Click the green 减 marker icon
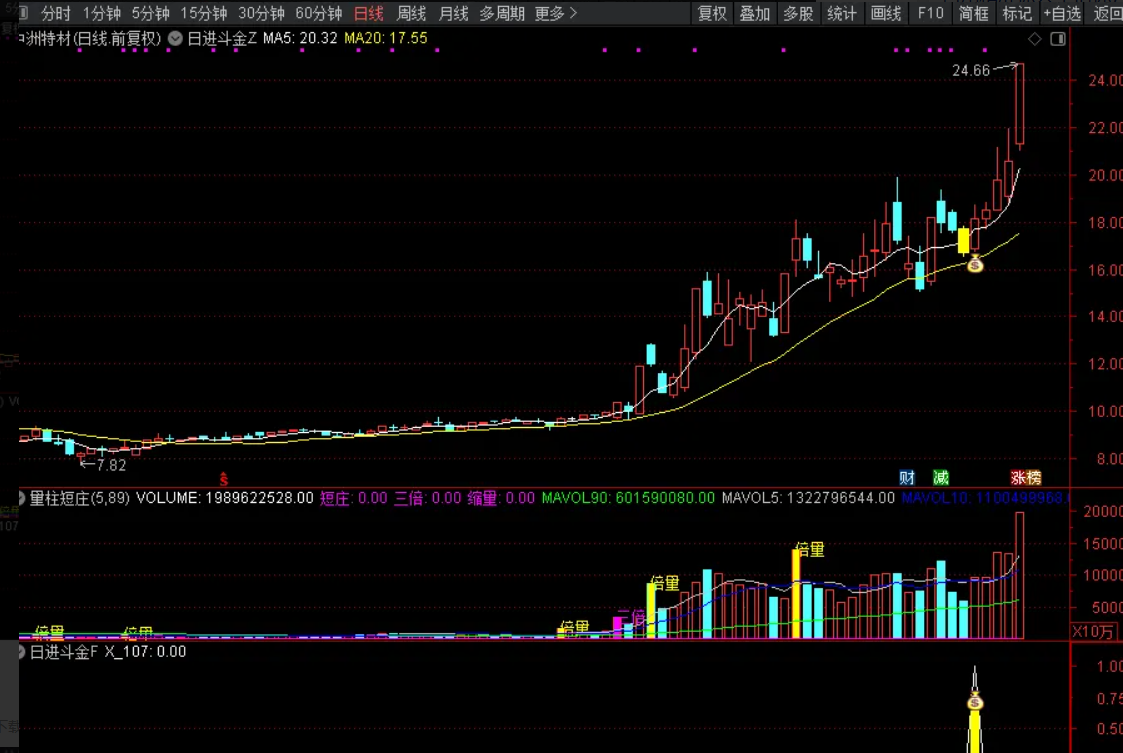The height and width of the screenshot is (753, 1123). pyautogui.click(x=940, y=478)
